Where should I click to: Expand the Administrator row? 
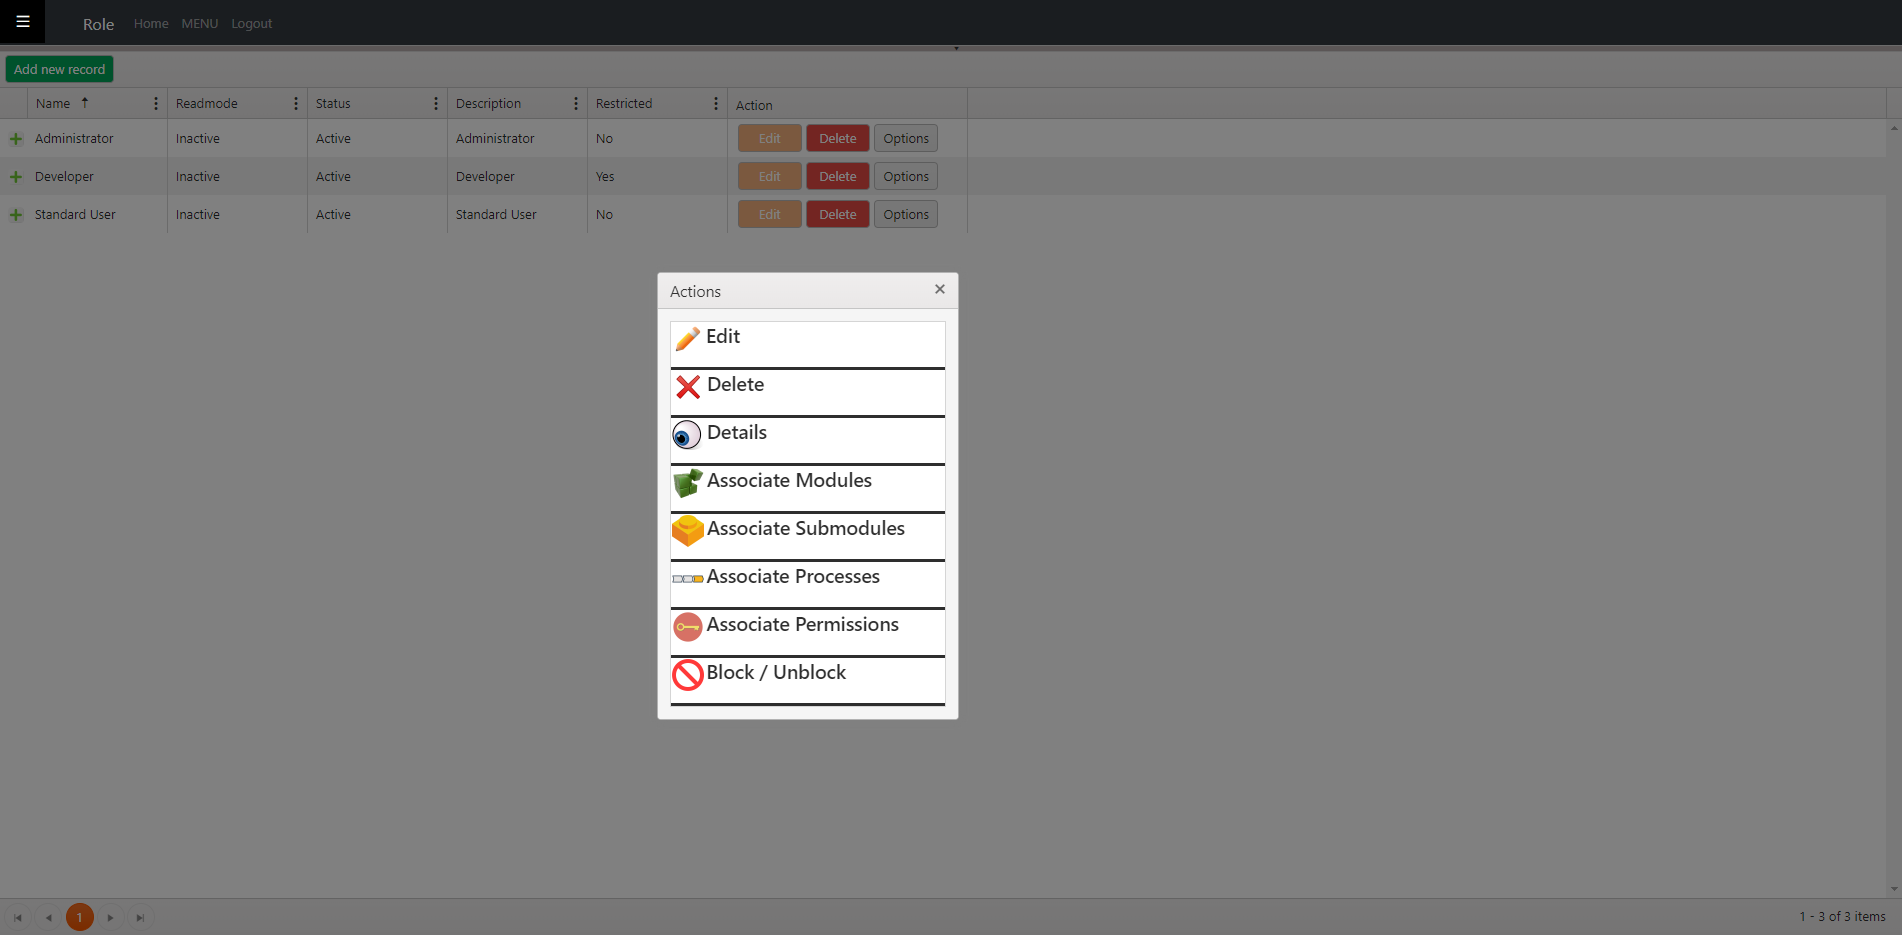(x=16, y=139)
